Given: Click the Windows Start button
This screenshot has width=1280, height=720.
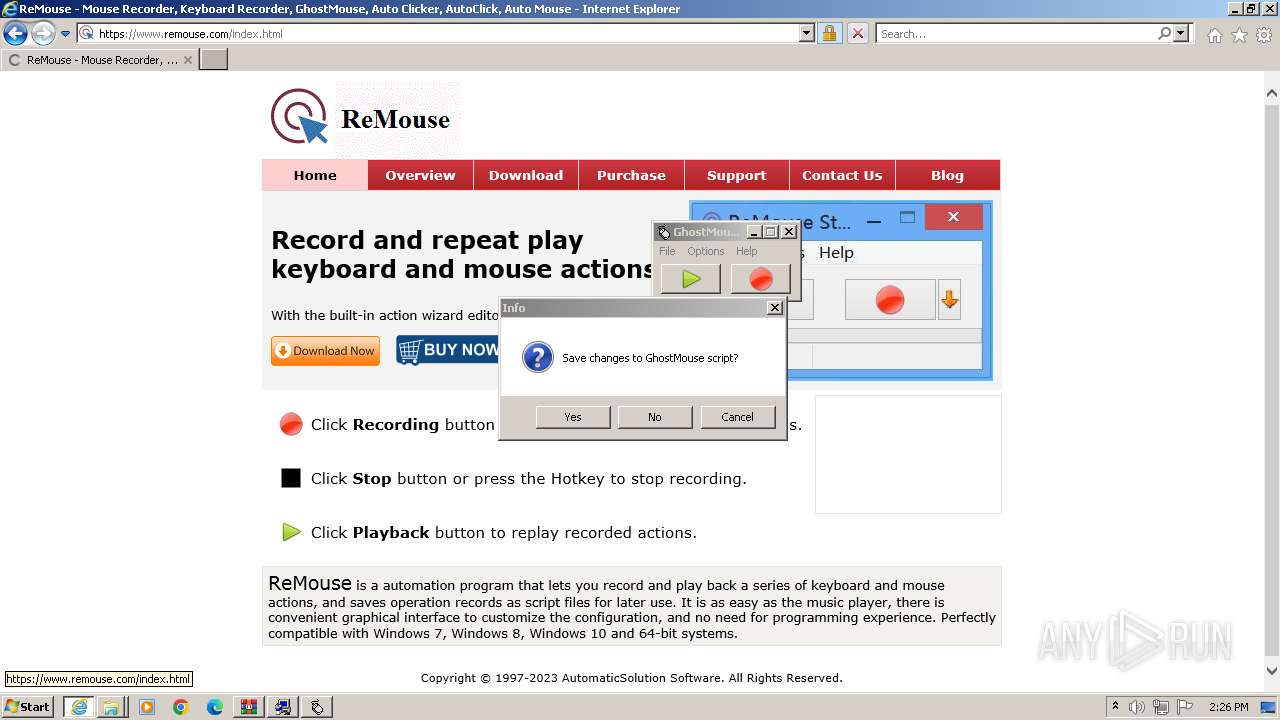Looking at the screenshot, I should pyautogui.click(x=27, y=707).
